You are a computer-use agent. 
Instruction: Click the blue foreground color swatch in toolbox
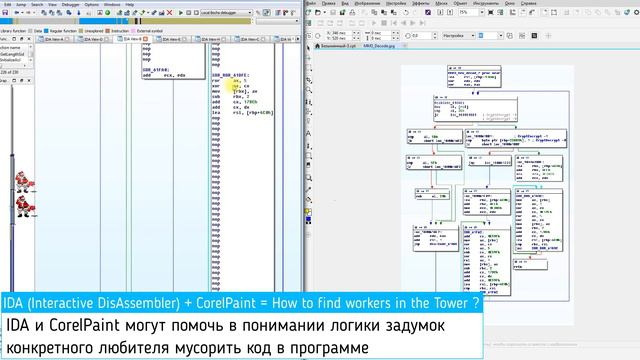pos(309,219)
